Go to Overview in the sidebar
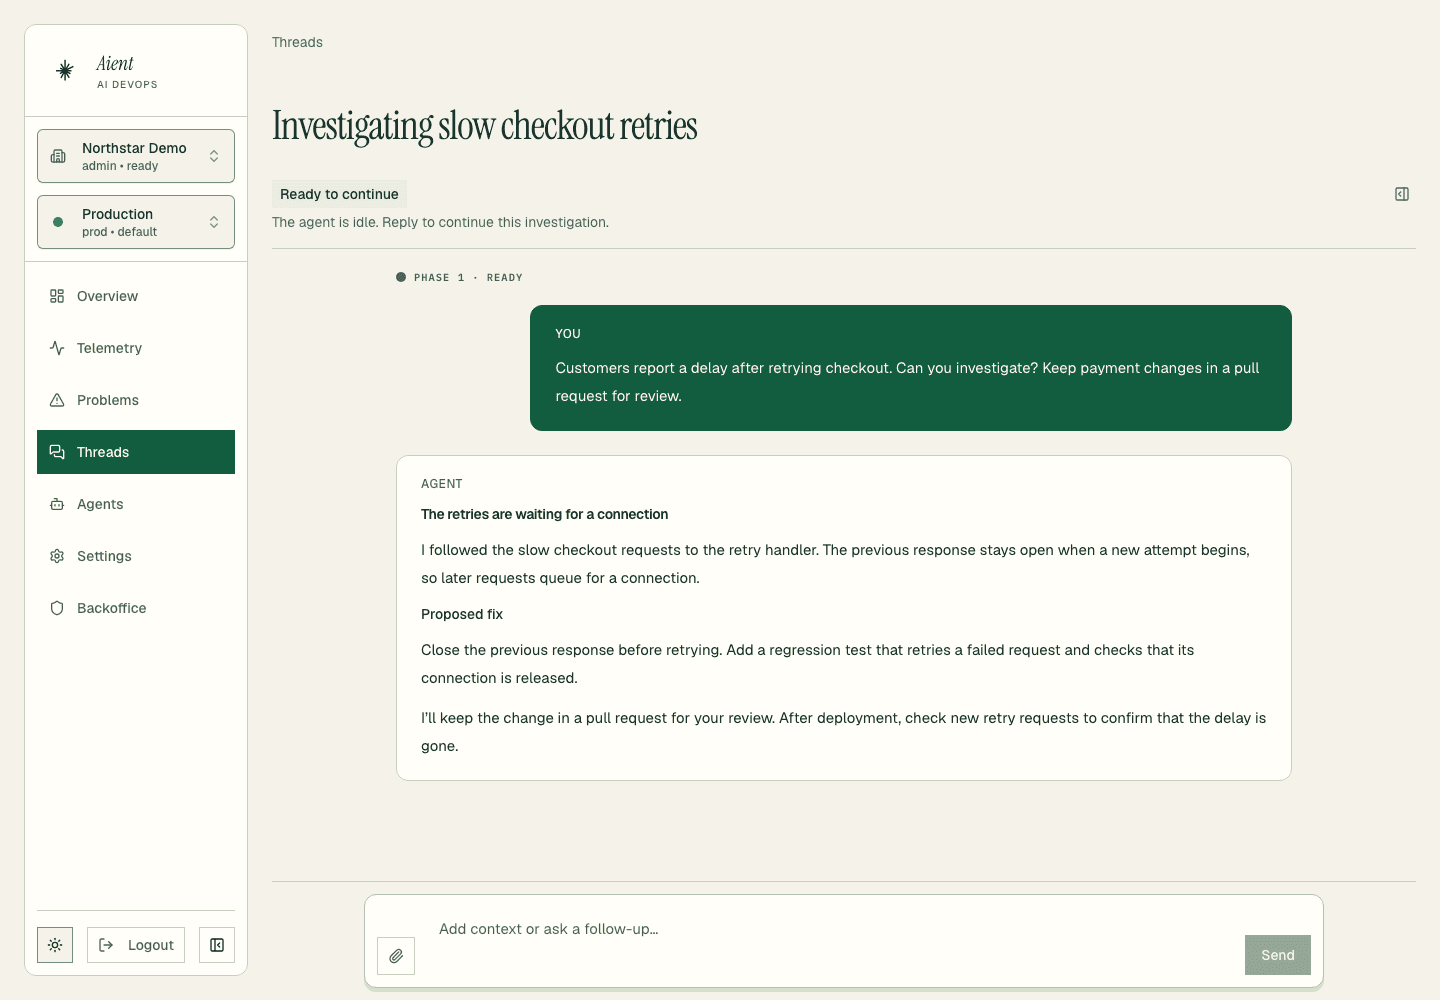1440x1000 pixels. tap(136, 296)
